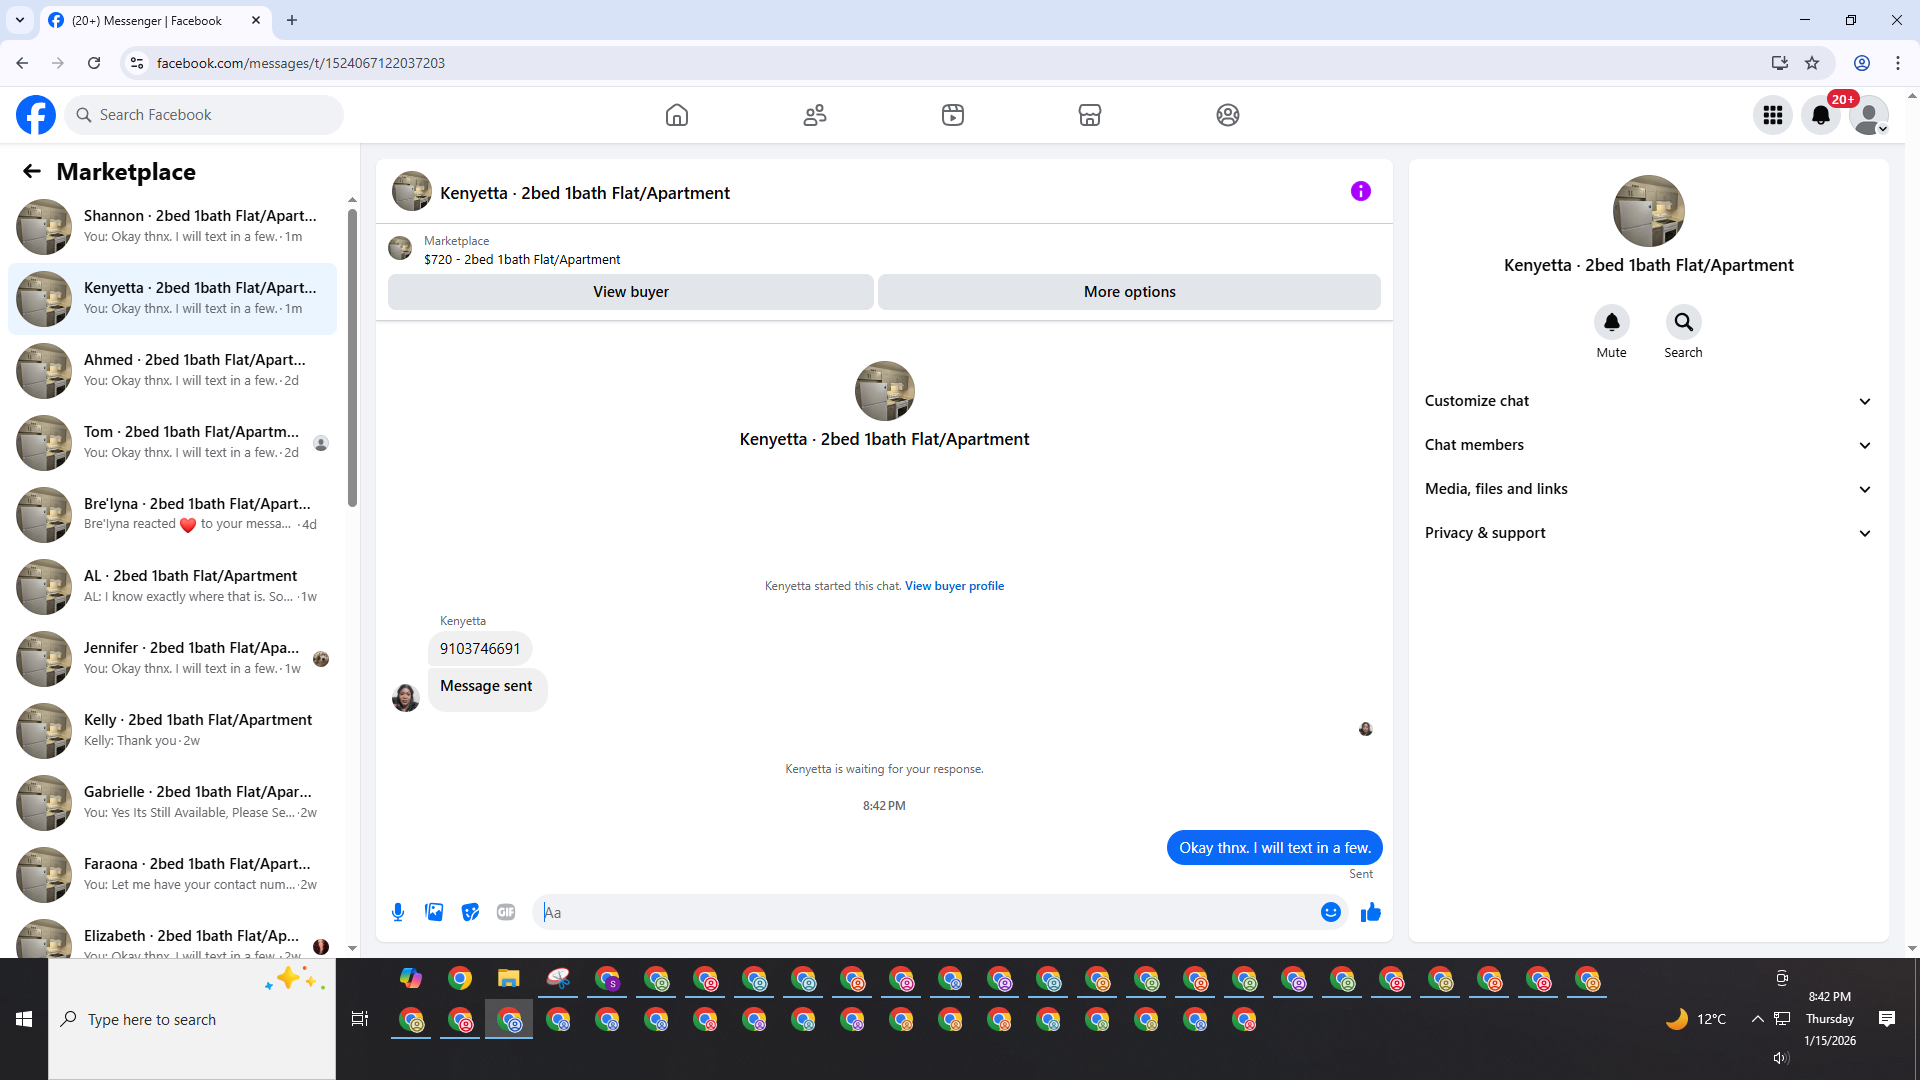Open the Marketplace tab in top navigation

pyautogui.click(x=1090, y=115)
